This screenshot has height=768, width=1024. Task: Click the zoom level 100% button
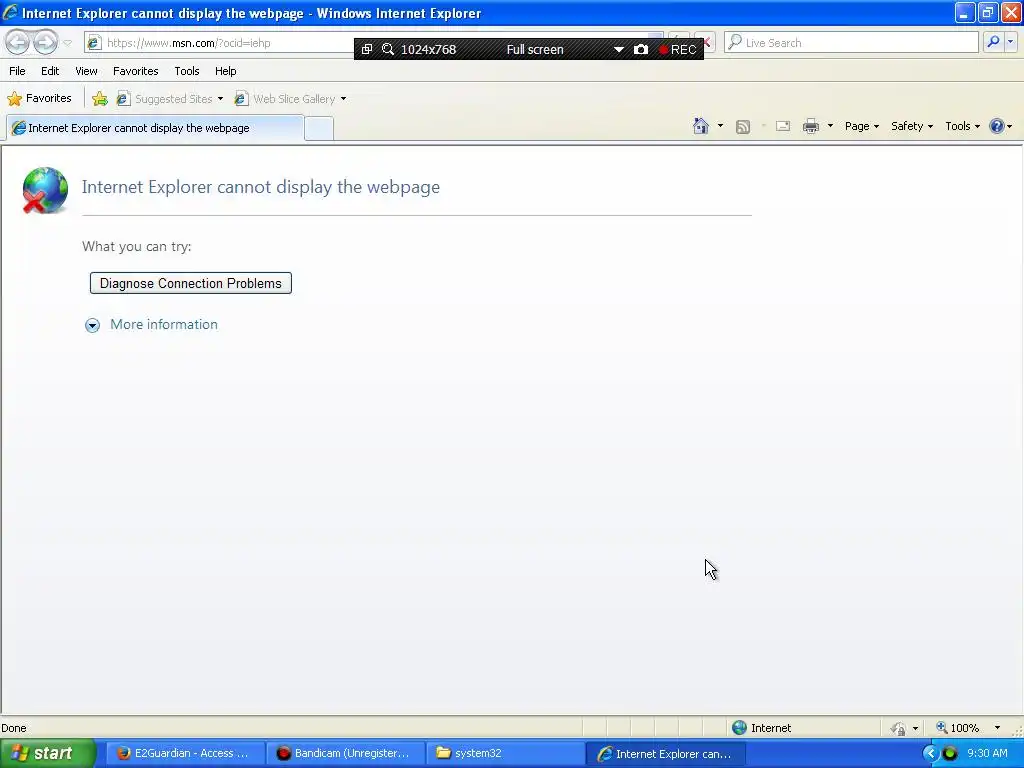click(957, 728)
